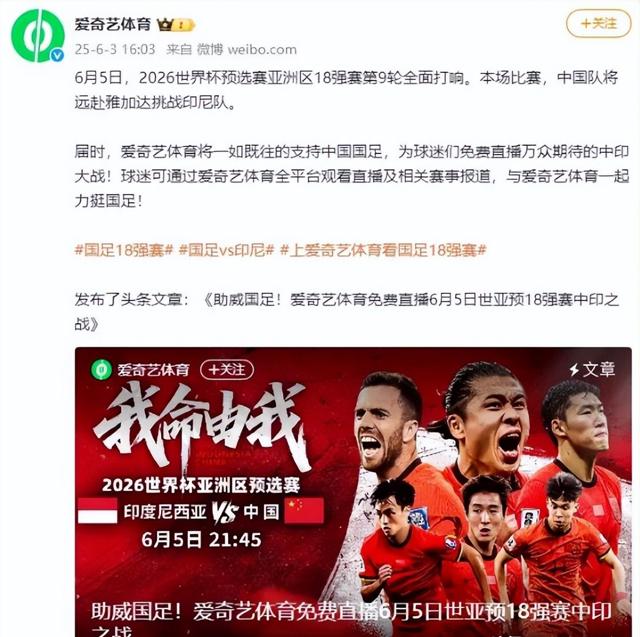640x637 pixels.
Task: Click the lightning 文章 icon label
Action: coord(591,370)
